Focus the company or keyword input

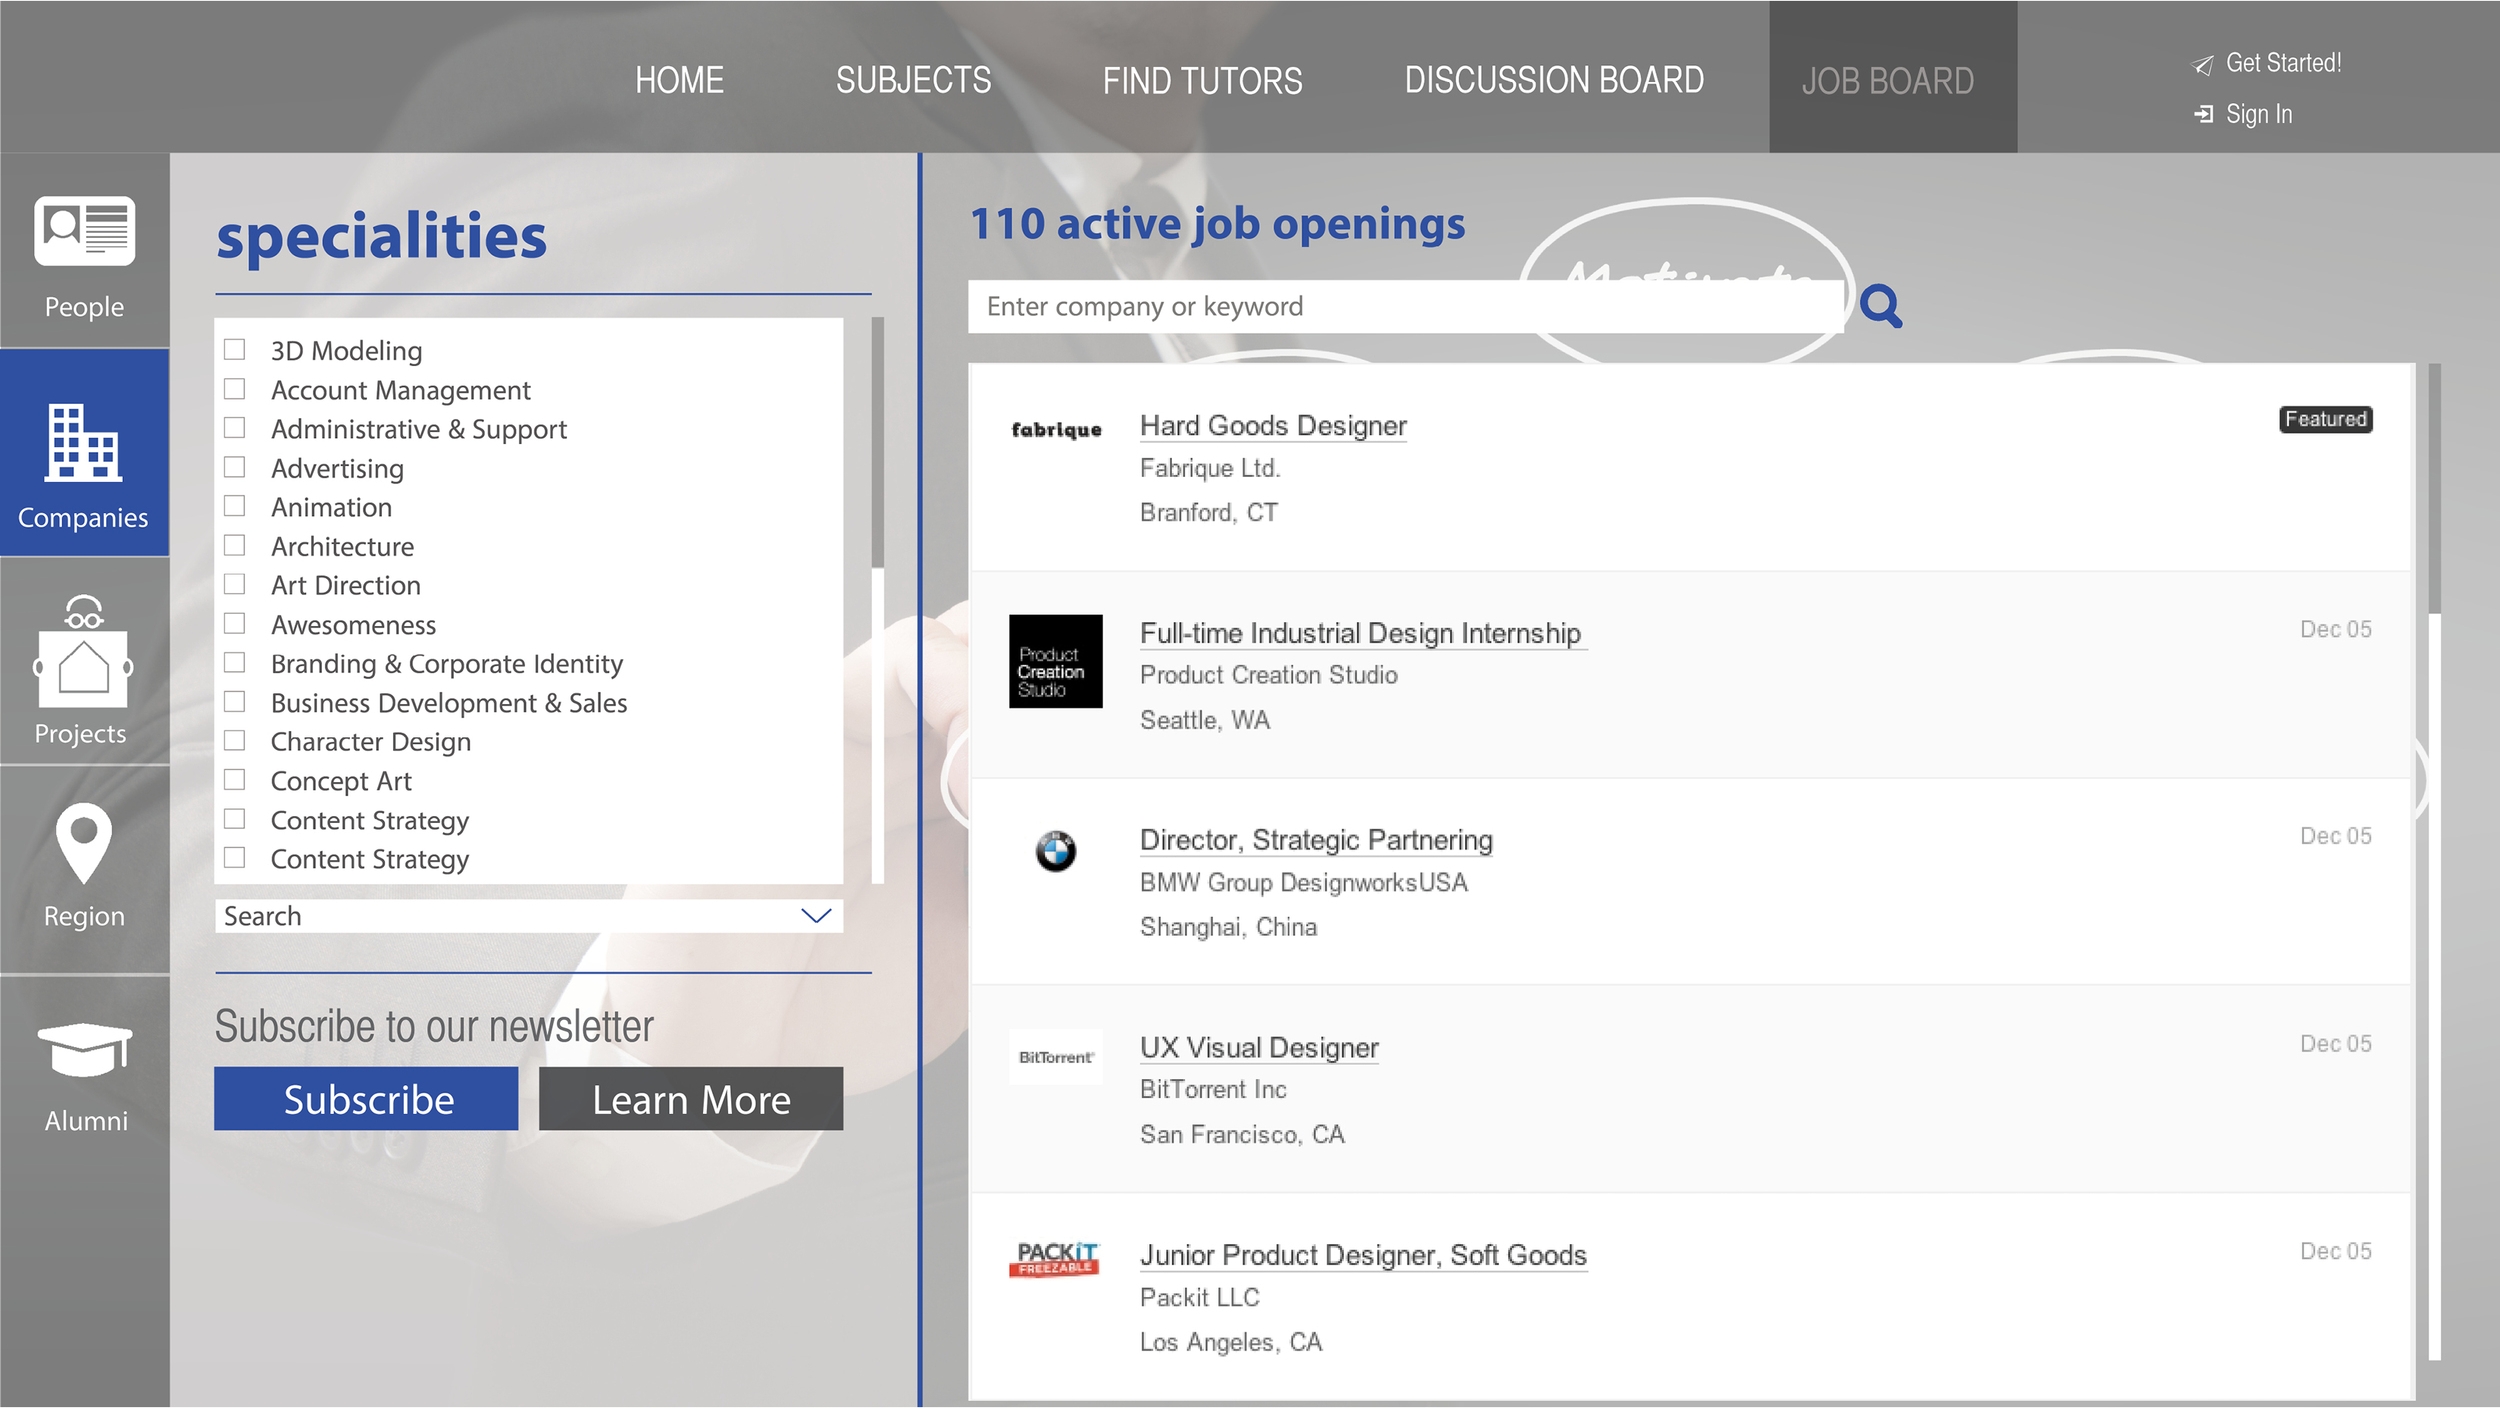pos(1400,306)
